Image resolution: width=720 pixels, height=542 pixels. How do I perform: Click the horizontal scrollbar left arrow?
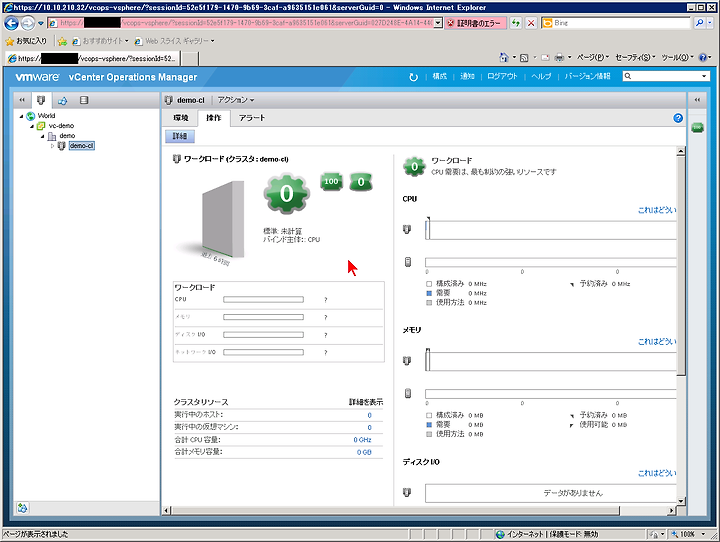pyautogui.click(x=167, y=510)
